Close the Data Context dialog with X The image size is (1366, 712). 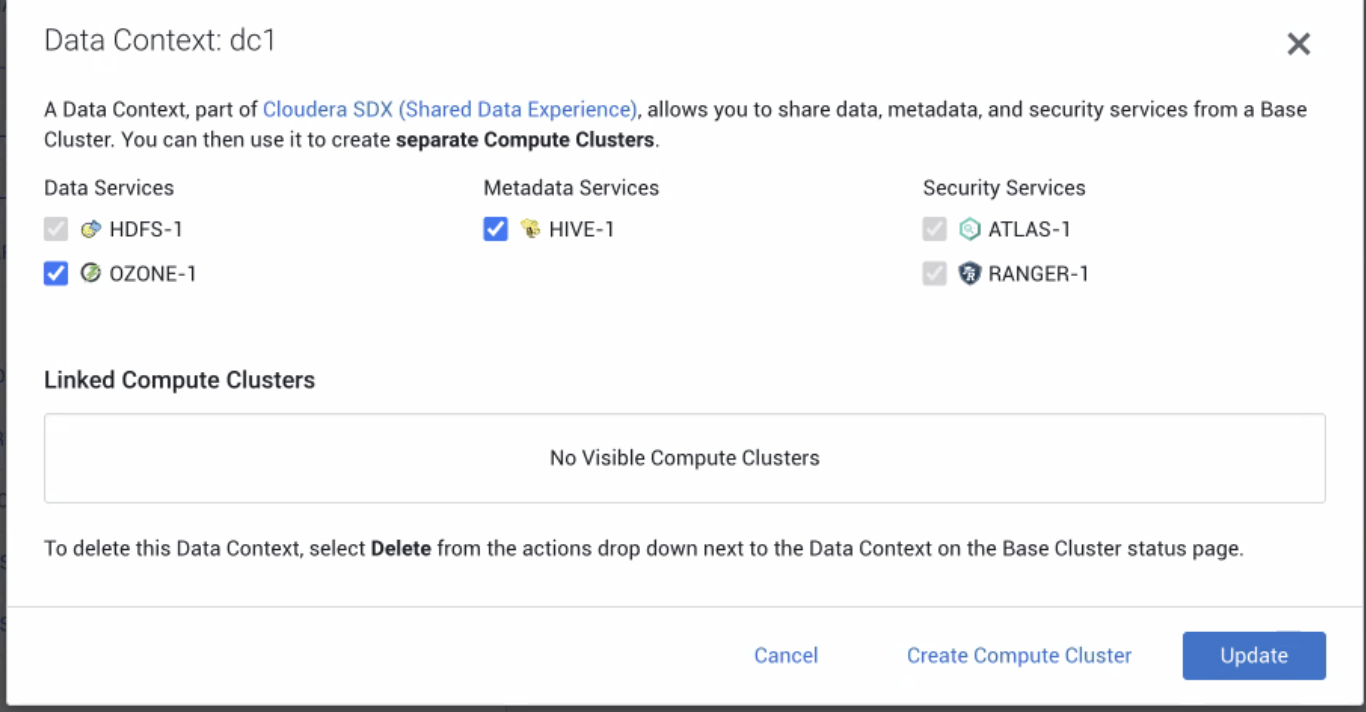coord(1298,44)
